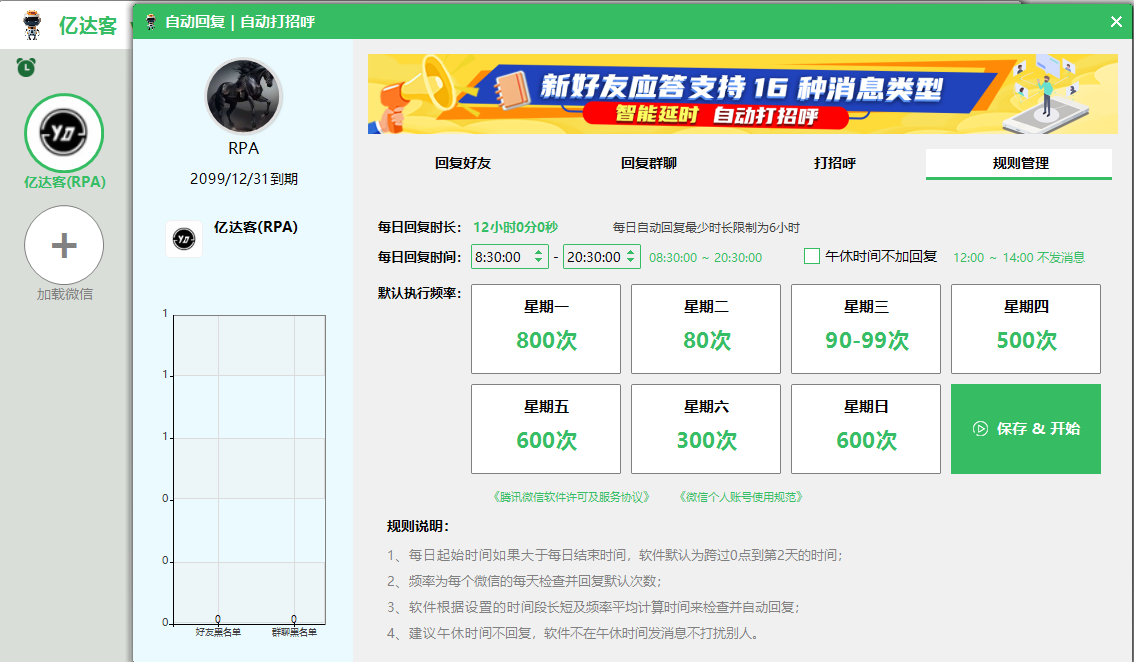Select the 星期一 800次 frequency card
The height and width of the screenshot is (662, 1134).
546,328
